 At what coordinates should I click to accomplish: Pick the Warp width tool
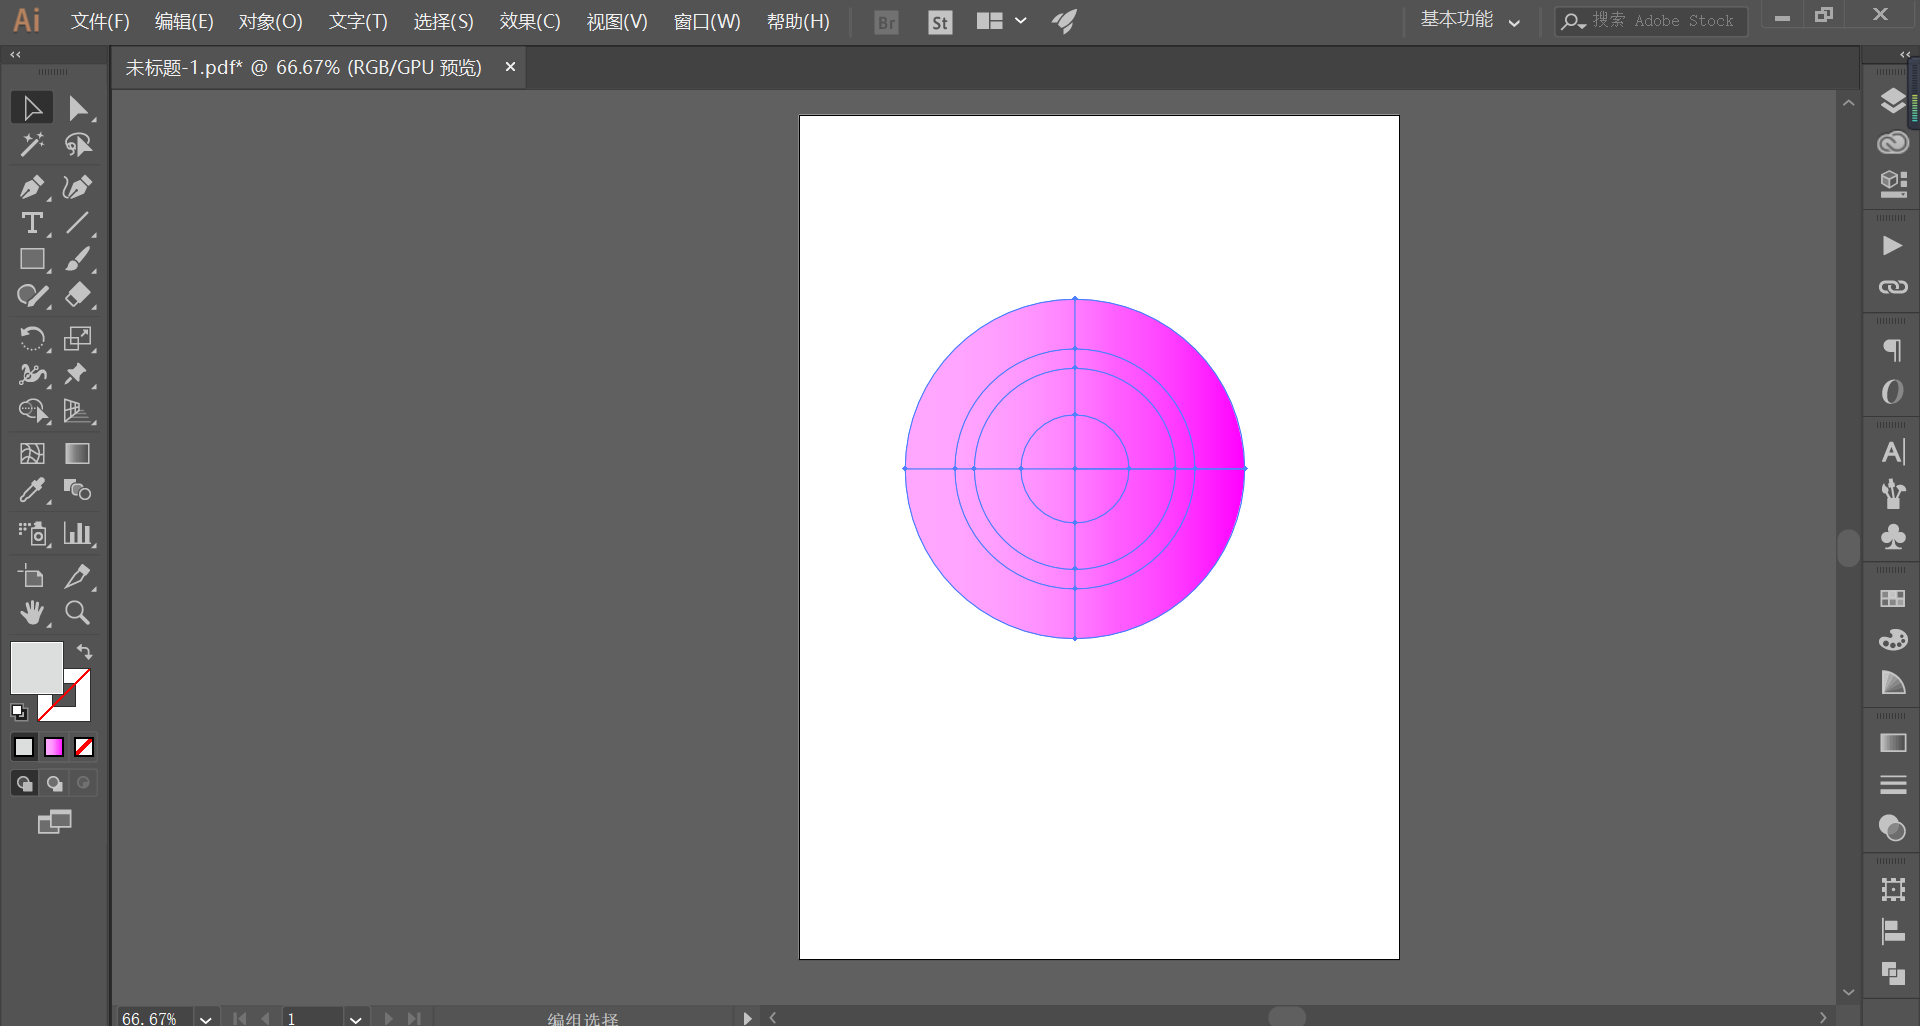[32, 374]
